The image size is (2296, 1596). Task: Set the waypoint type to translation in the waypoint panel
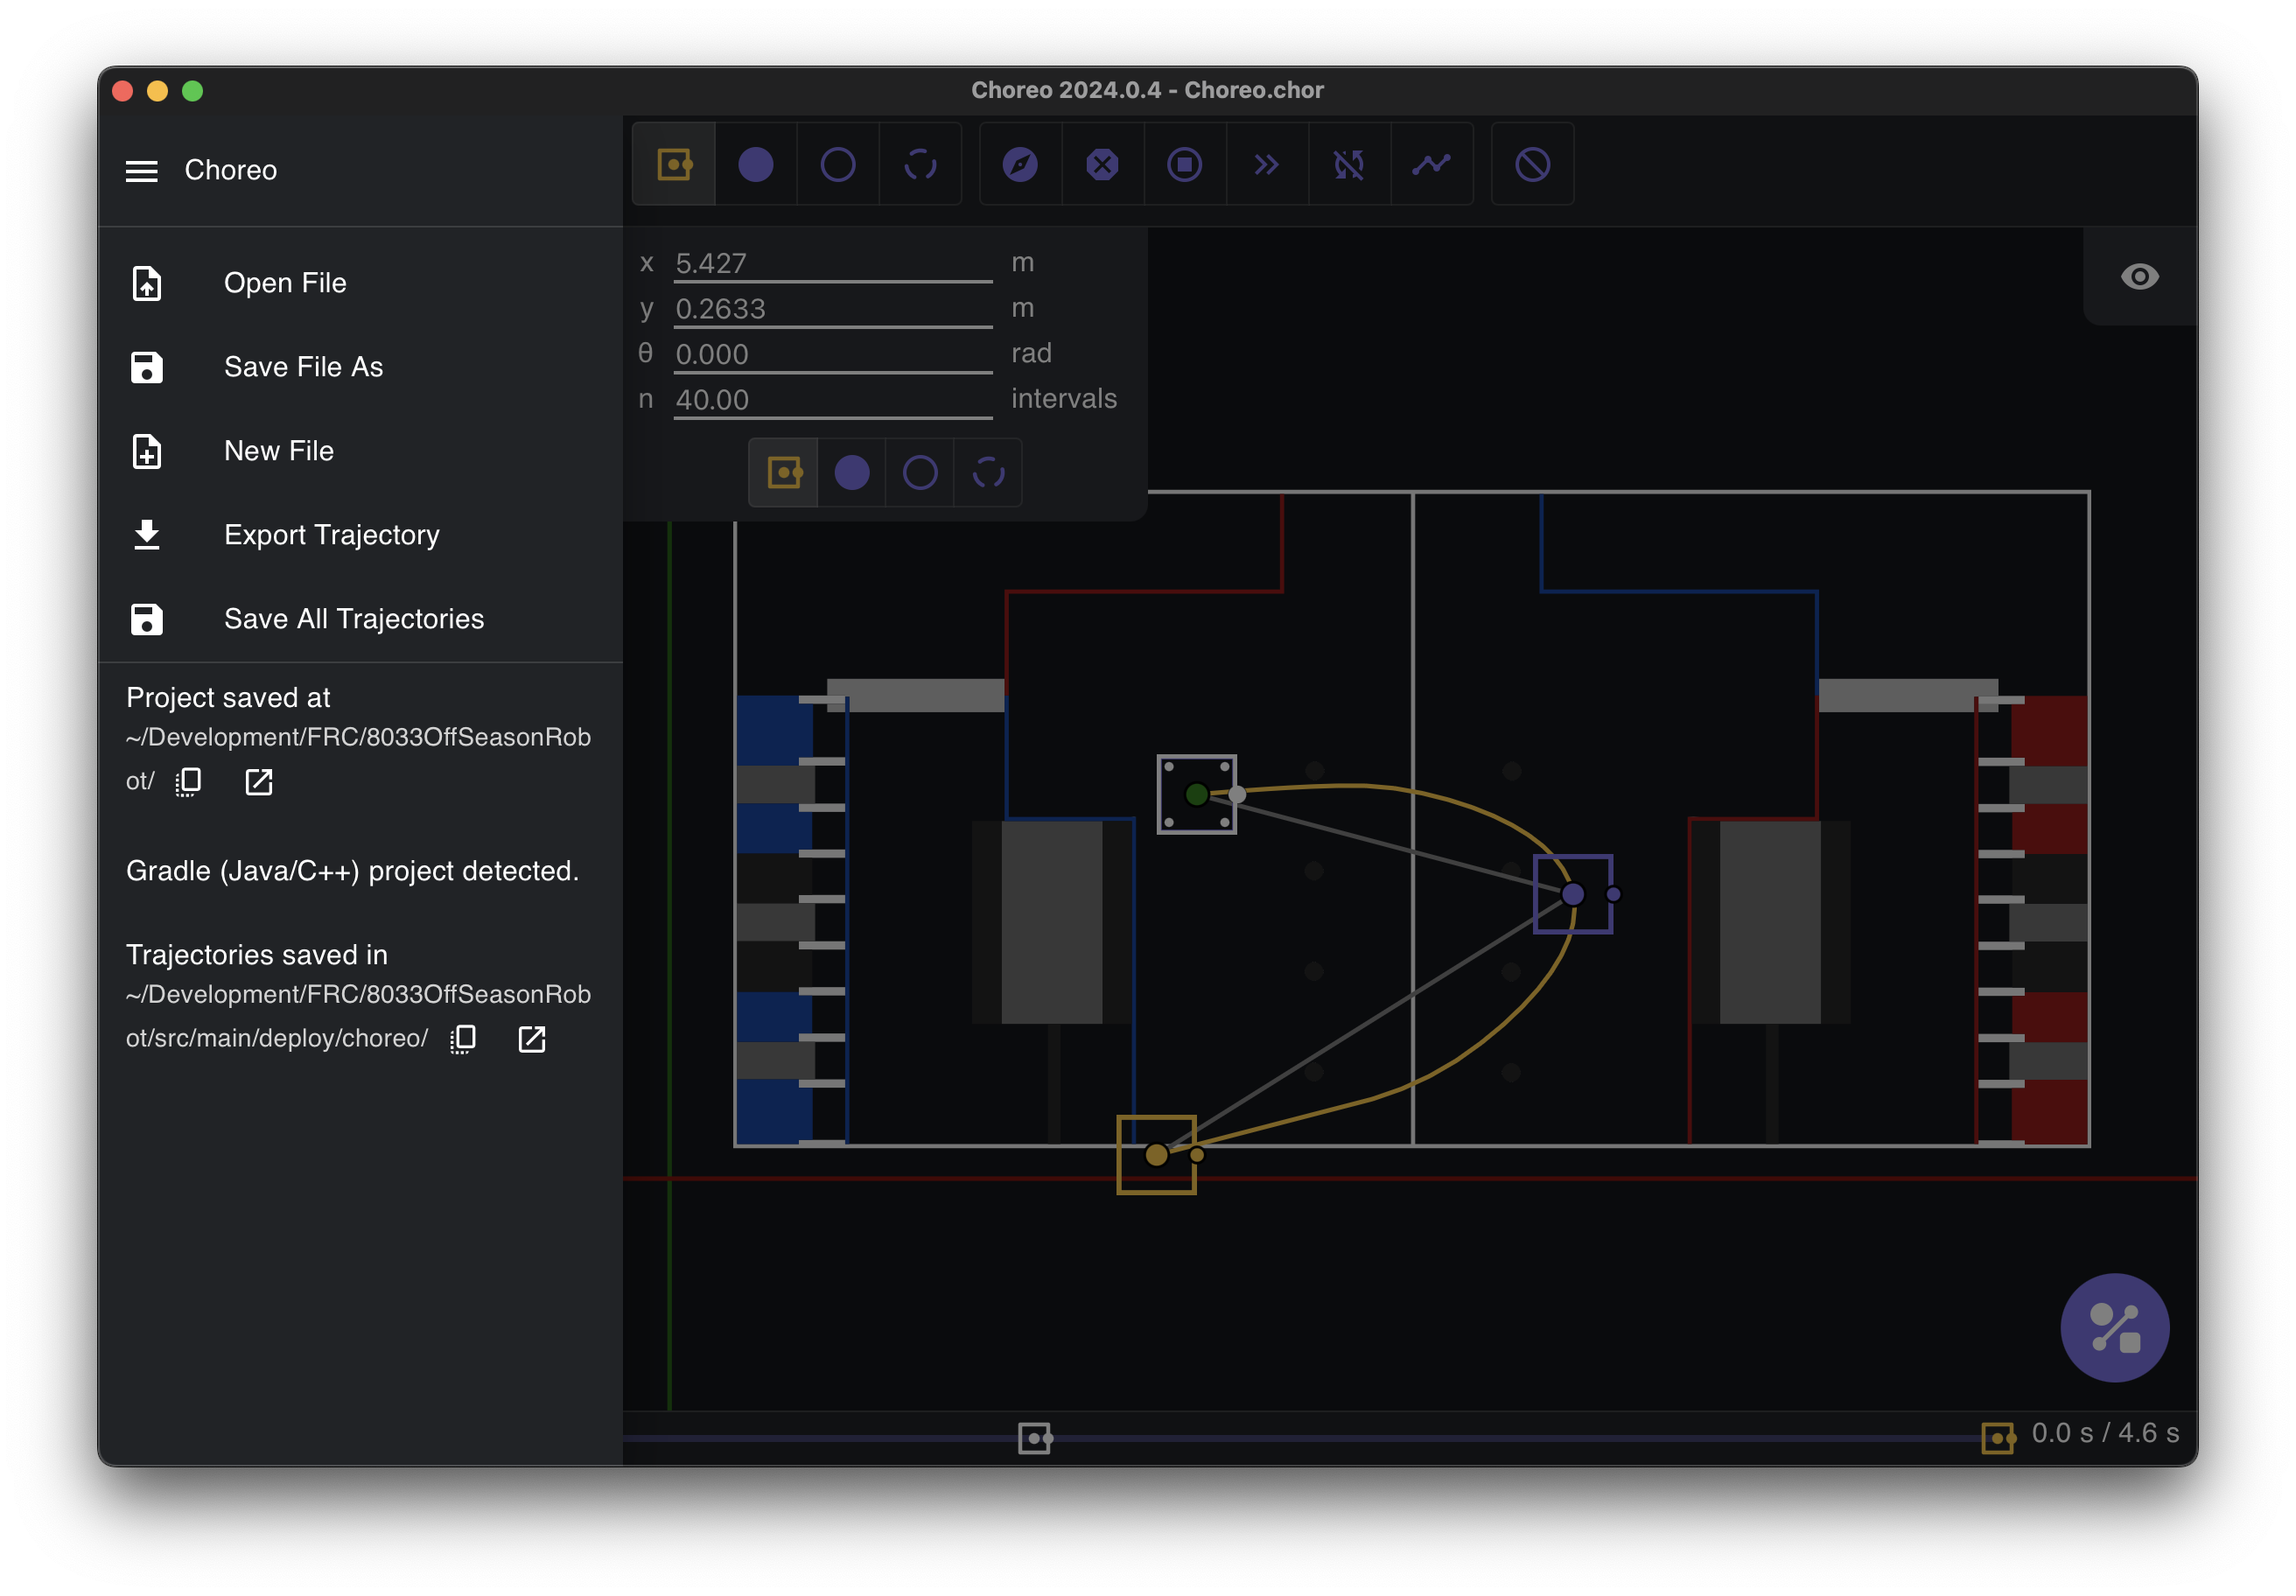coord(851,472)
